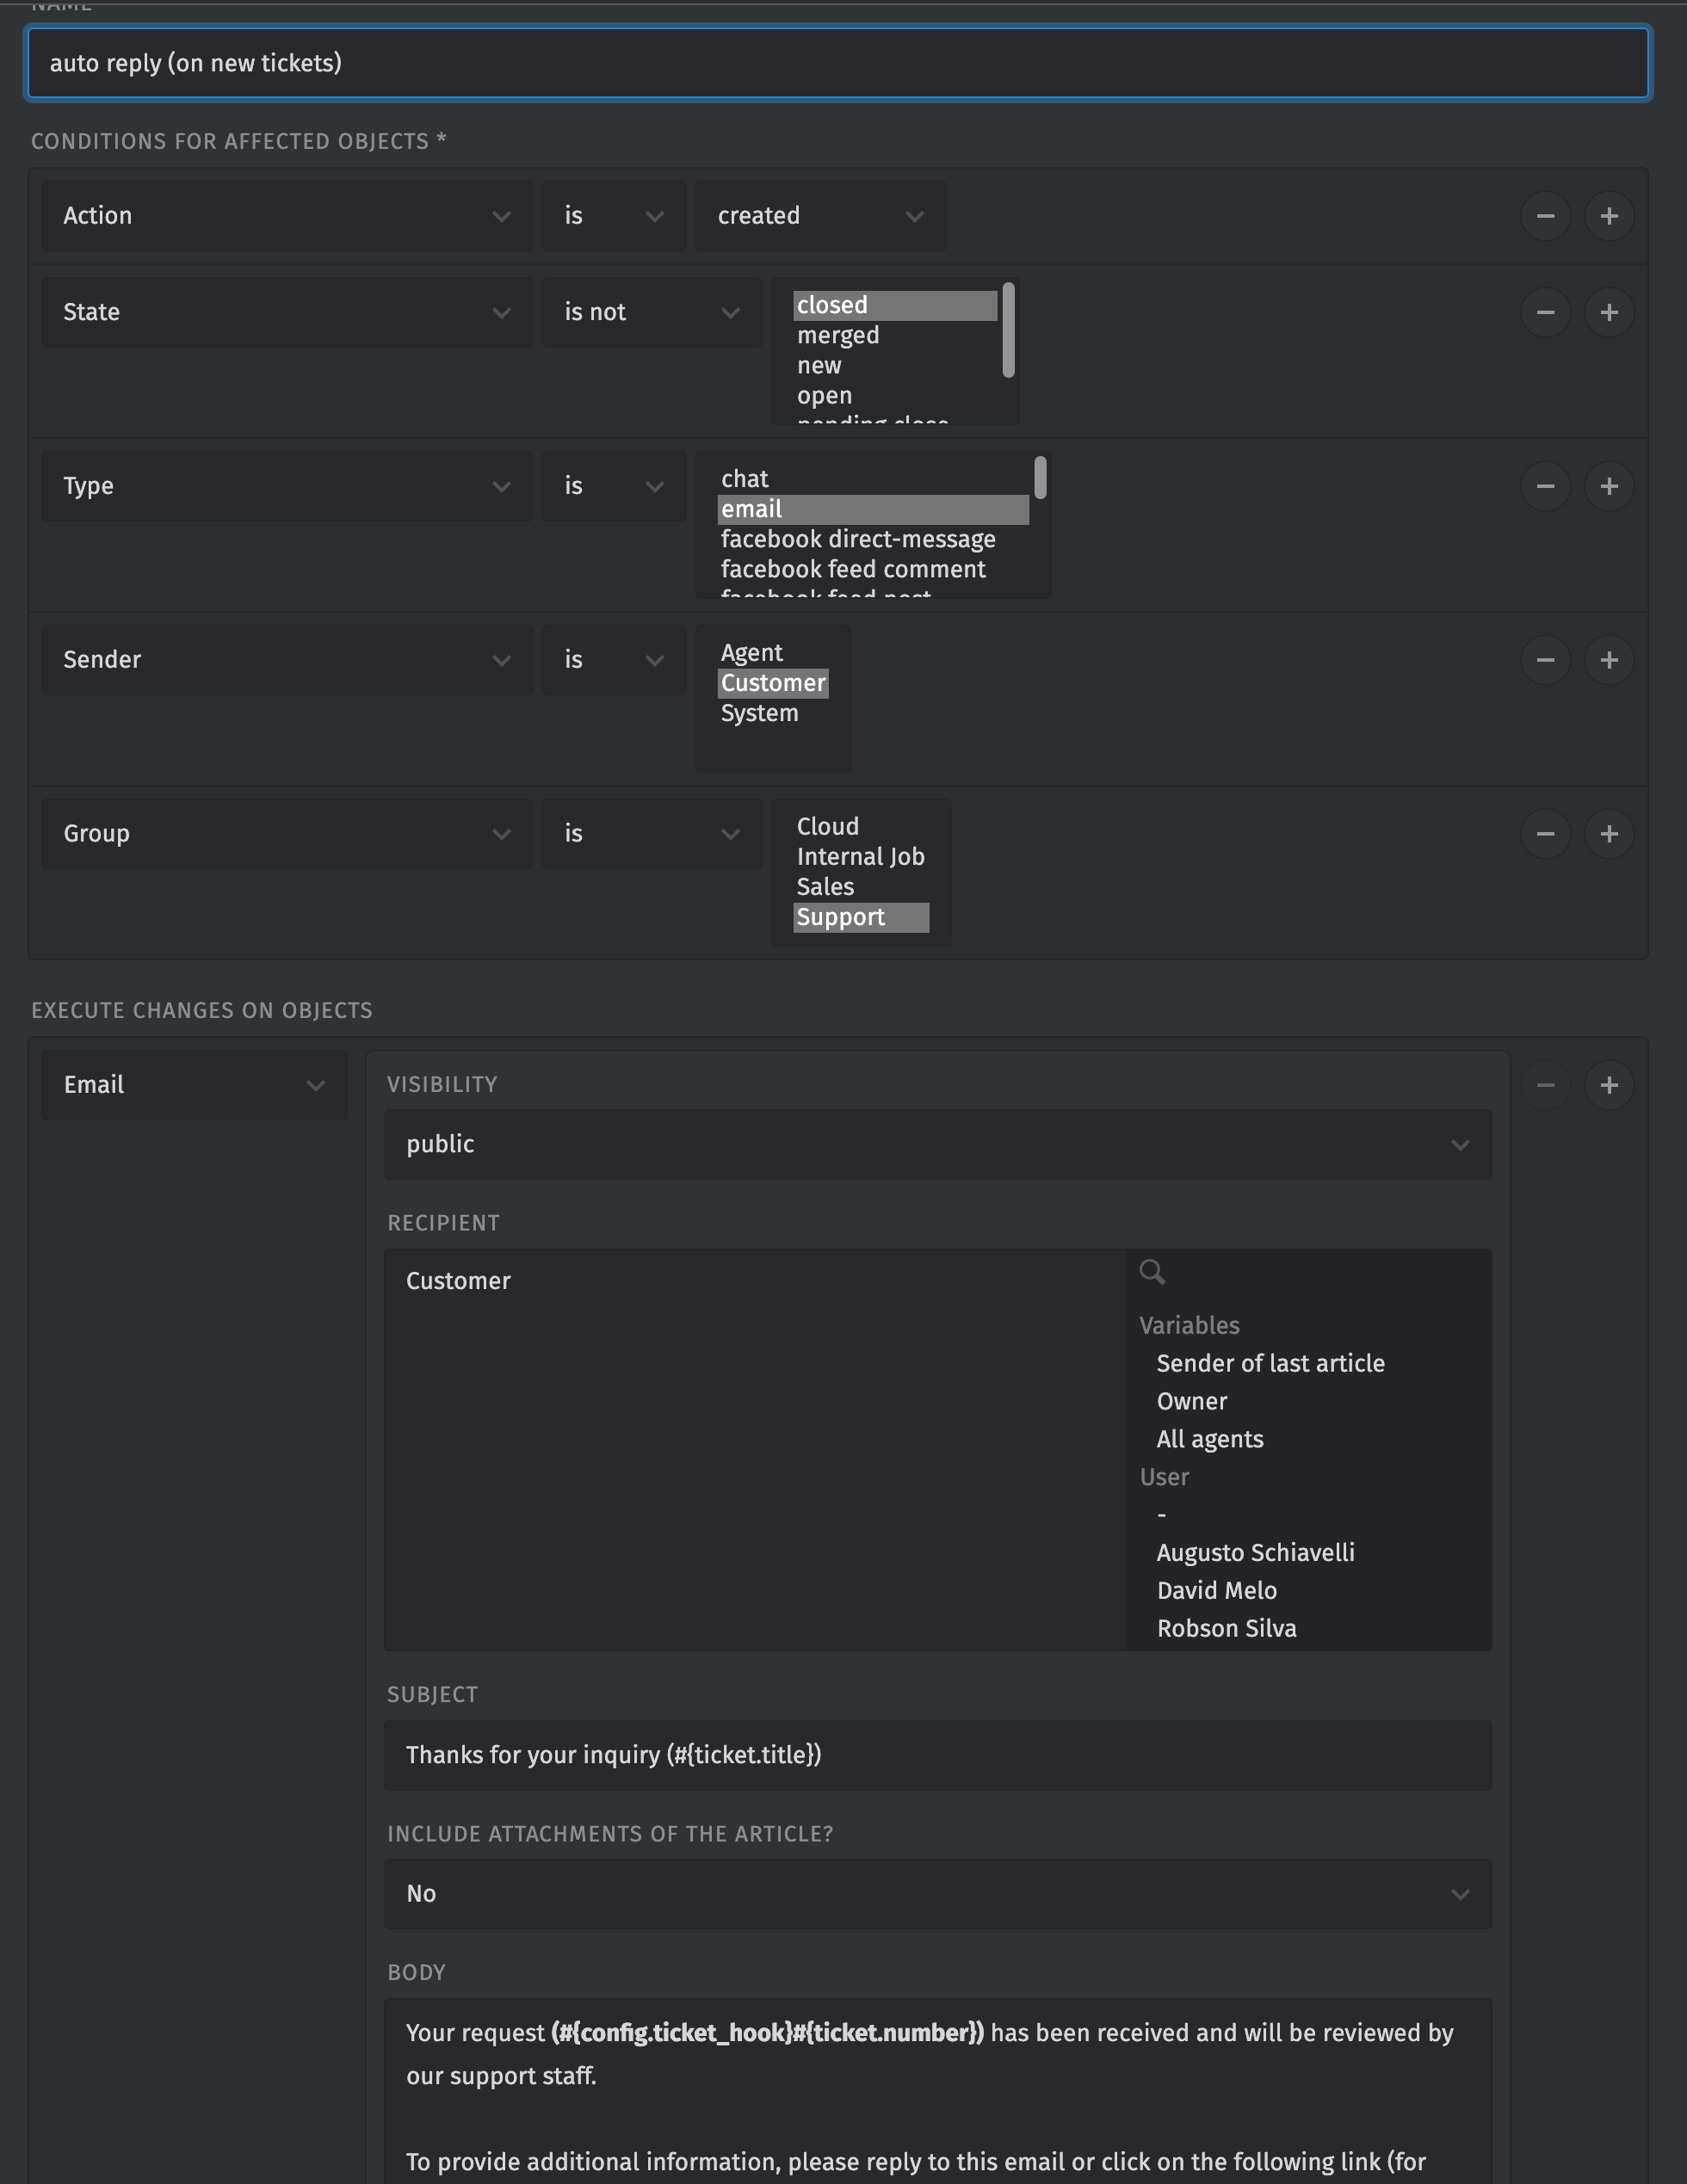Select 'facebook feed comment' in Type list

873,569
